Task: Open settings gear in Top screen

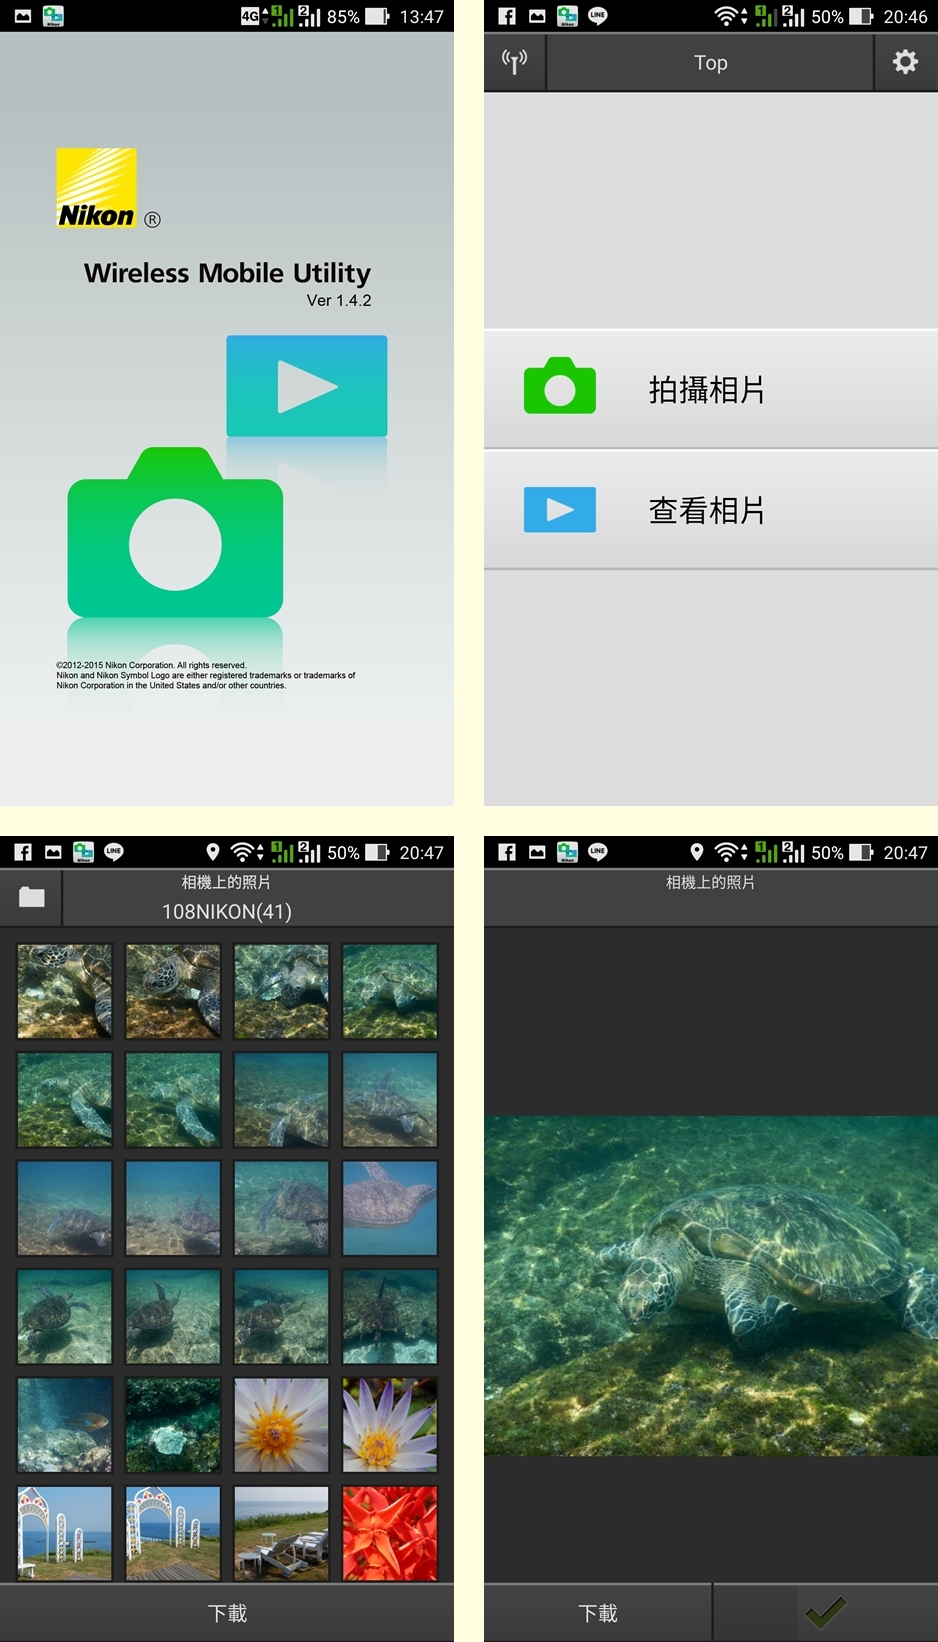Action: click(906, 62)
